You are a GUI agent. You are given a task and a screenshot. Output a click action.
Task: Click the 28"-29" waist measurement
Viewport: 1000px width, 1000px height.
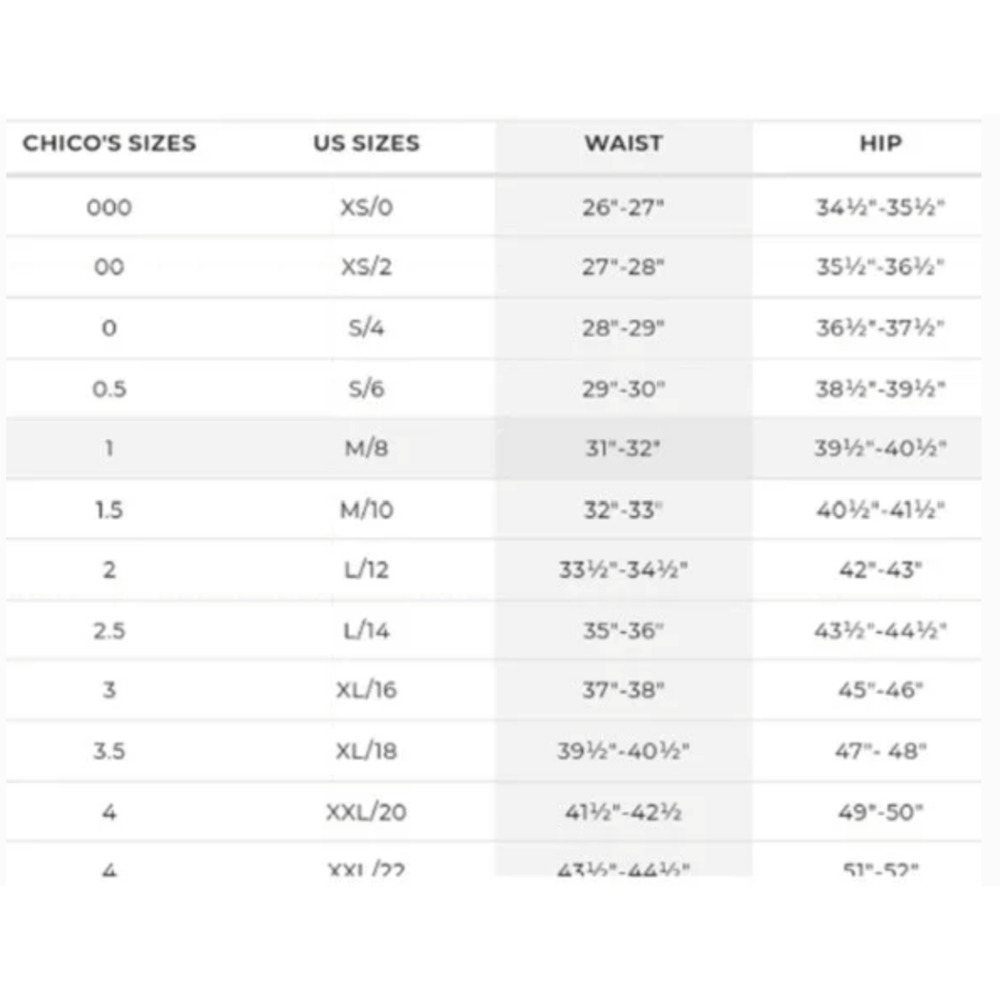click(623, 328)
